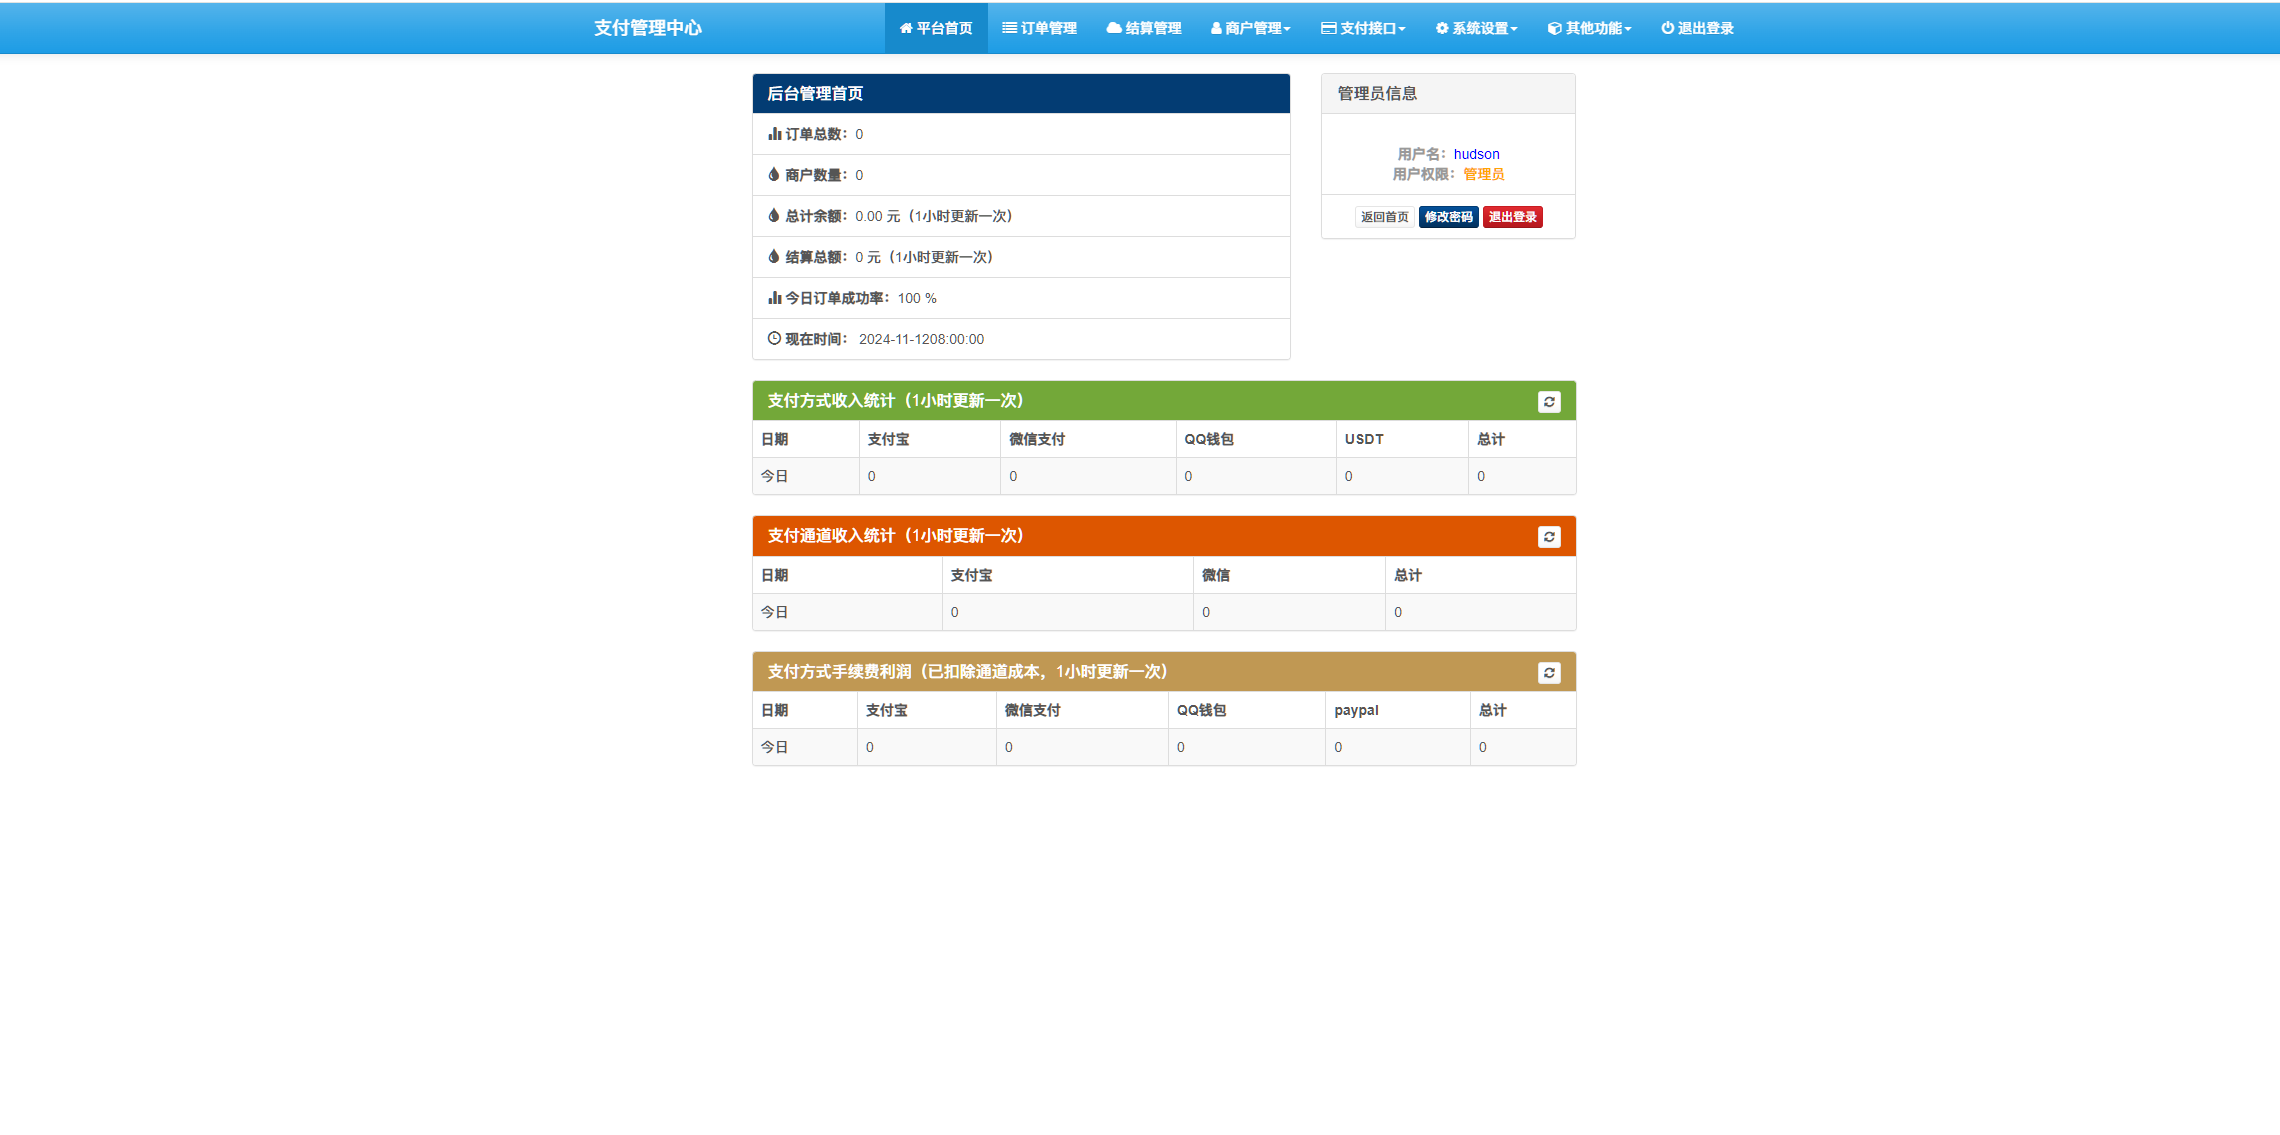This screenshot has width=2280, height=1135.
Task: Open the 其他功能 dropdown menu
Action: (x=1588, y=28)
